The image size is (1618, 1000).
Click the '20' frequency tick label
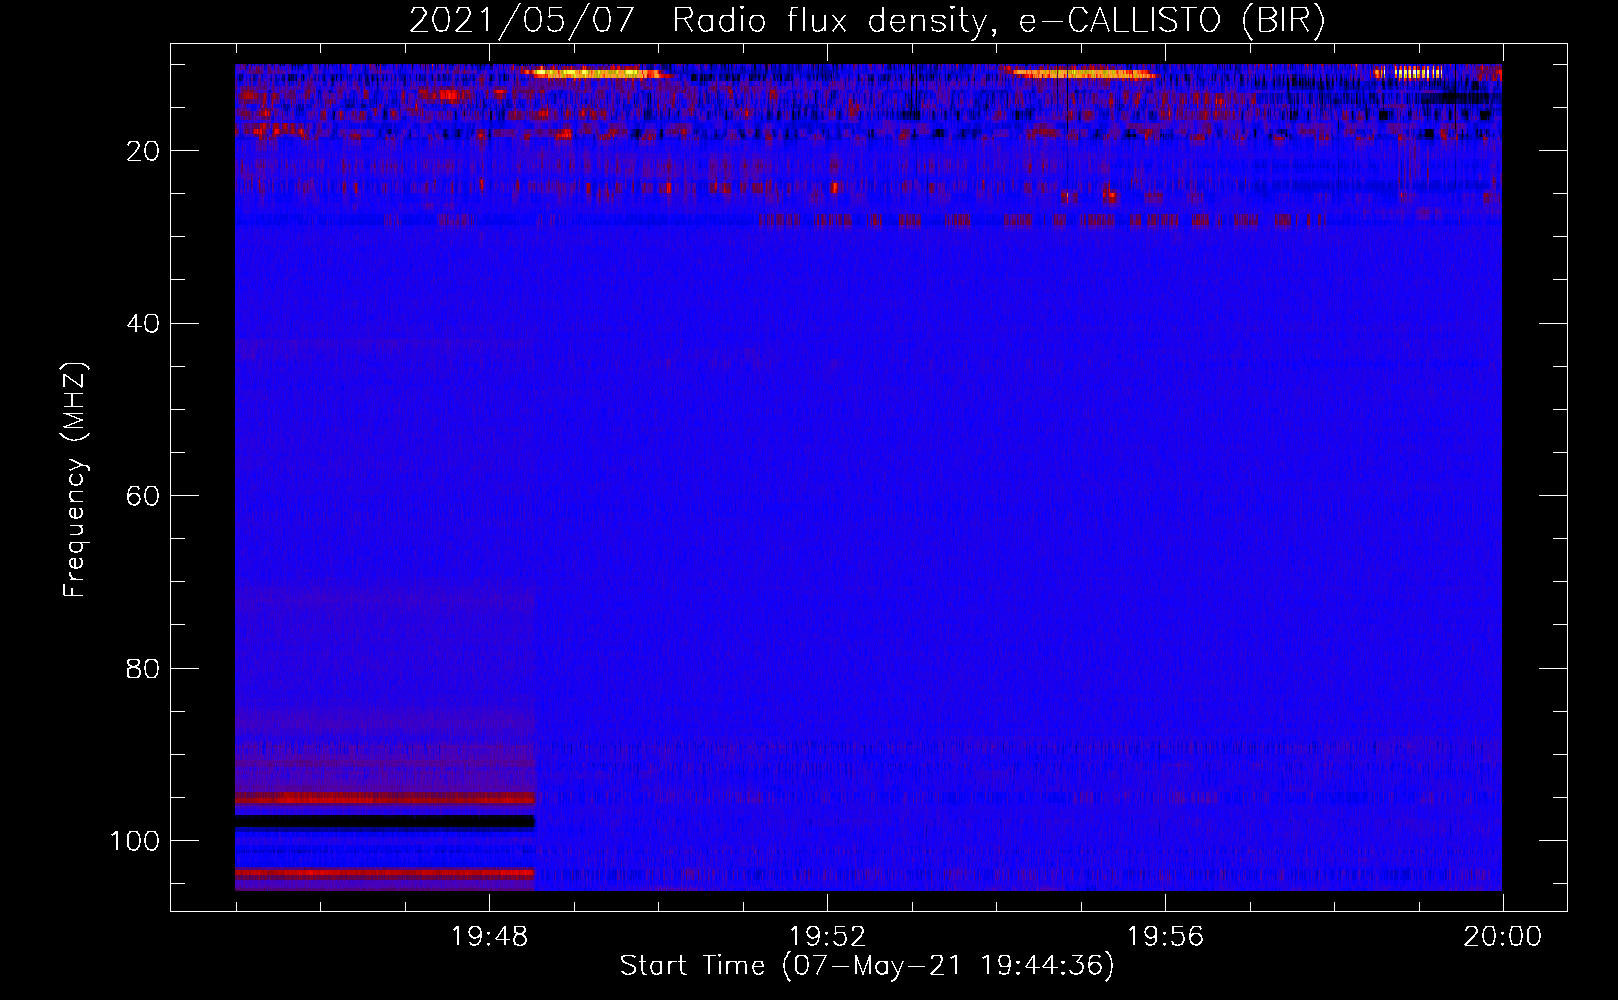pos(143,151)
